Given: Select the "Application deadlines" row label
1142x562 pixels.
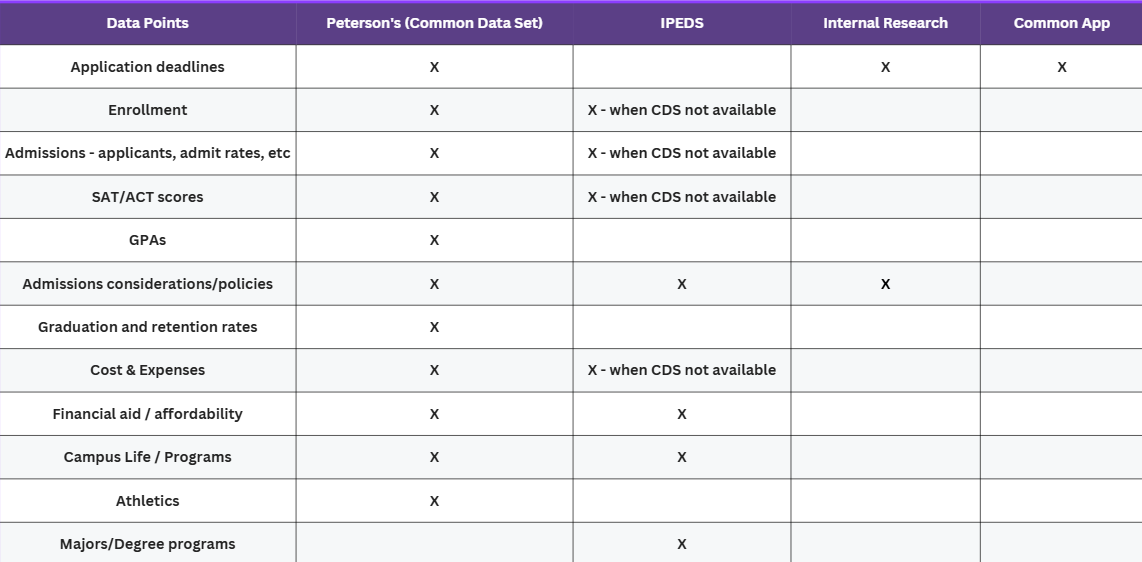Looking at the screenshot, I should pos(147,67).
